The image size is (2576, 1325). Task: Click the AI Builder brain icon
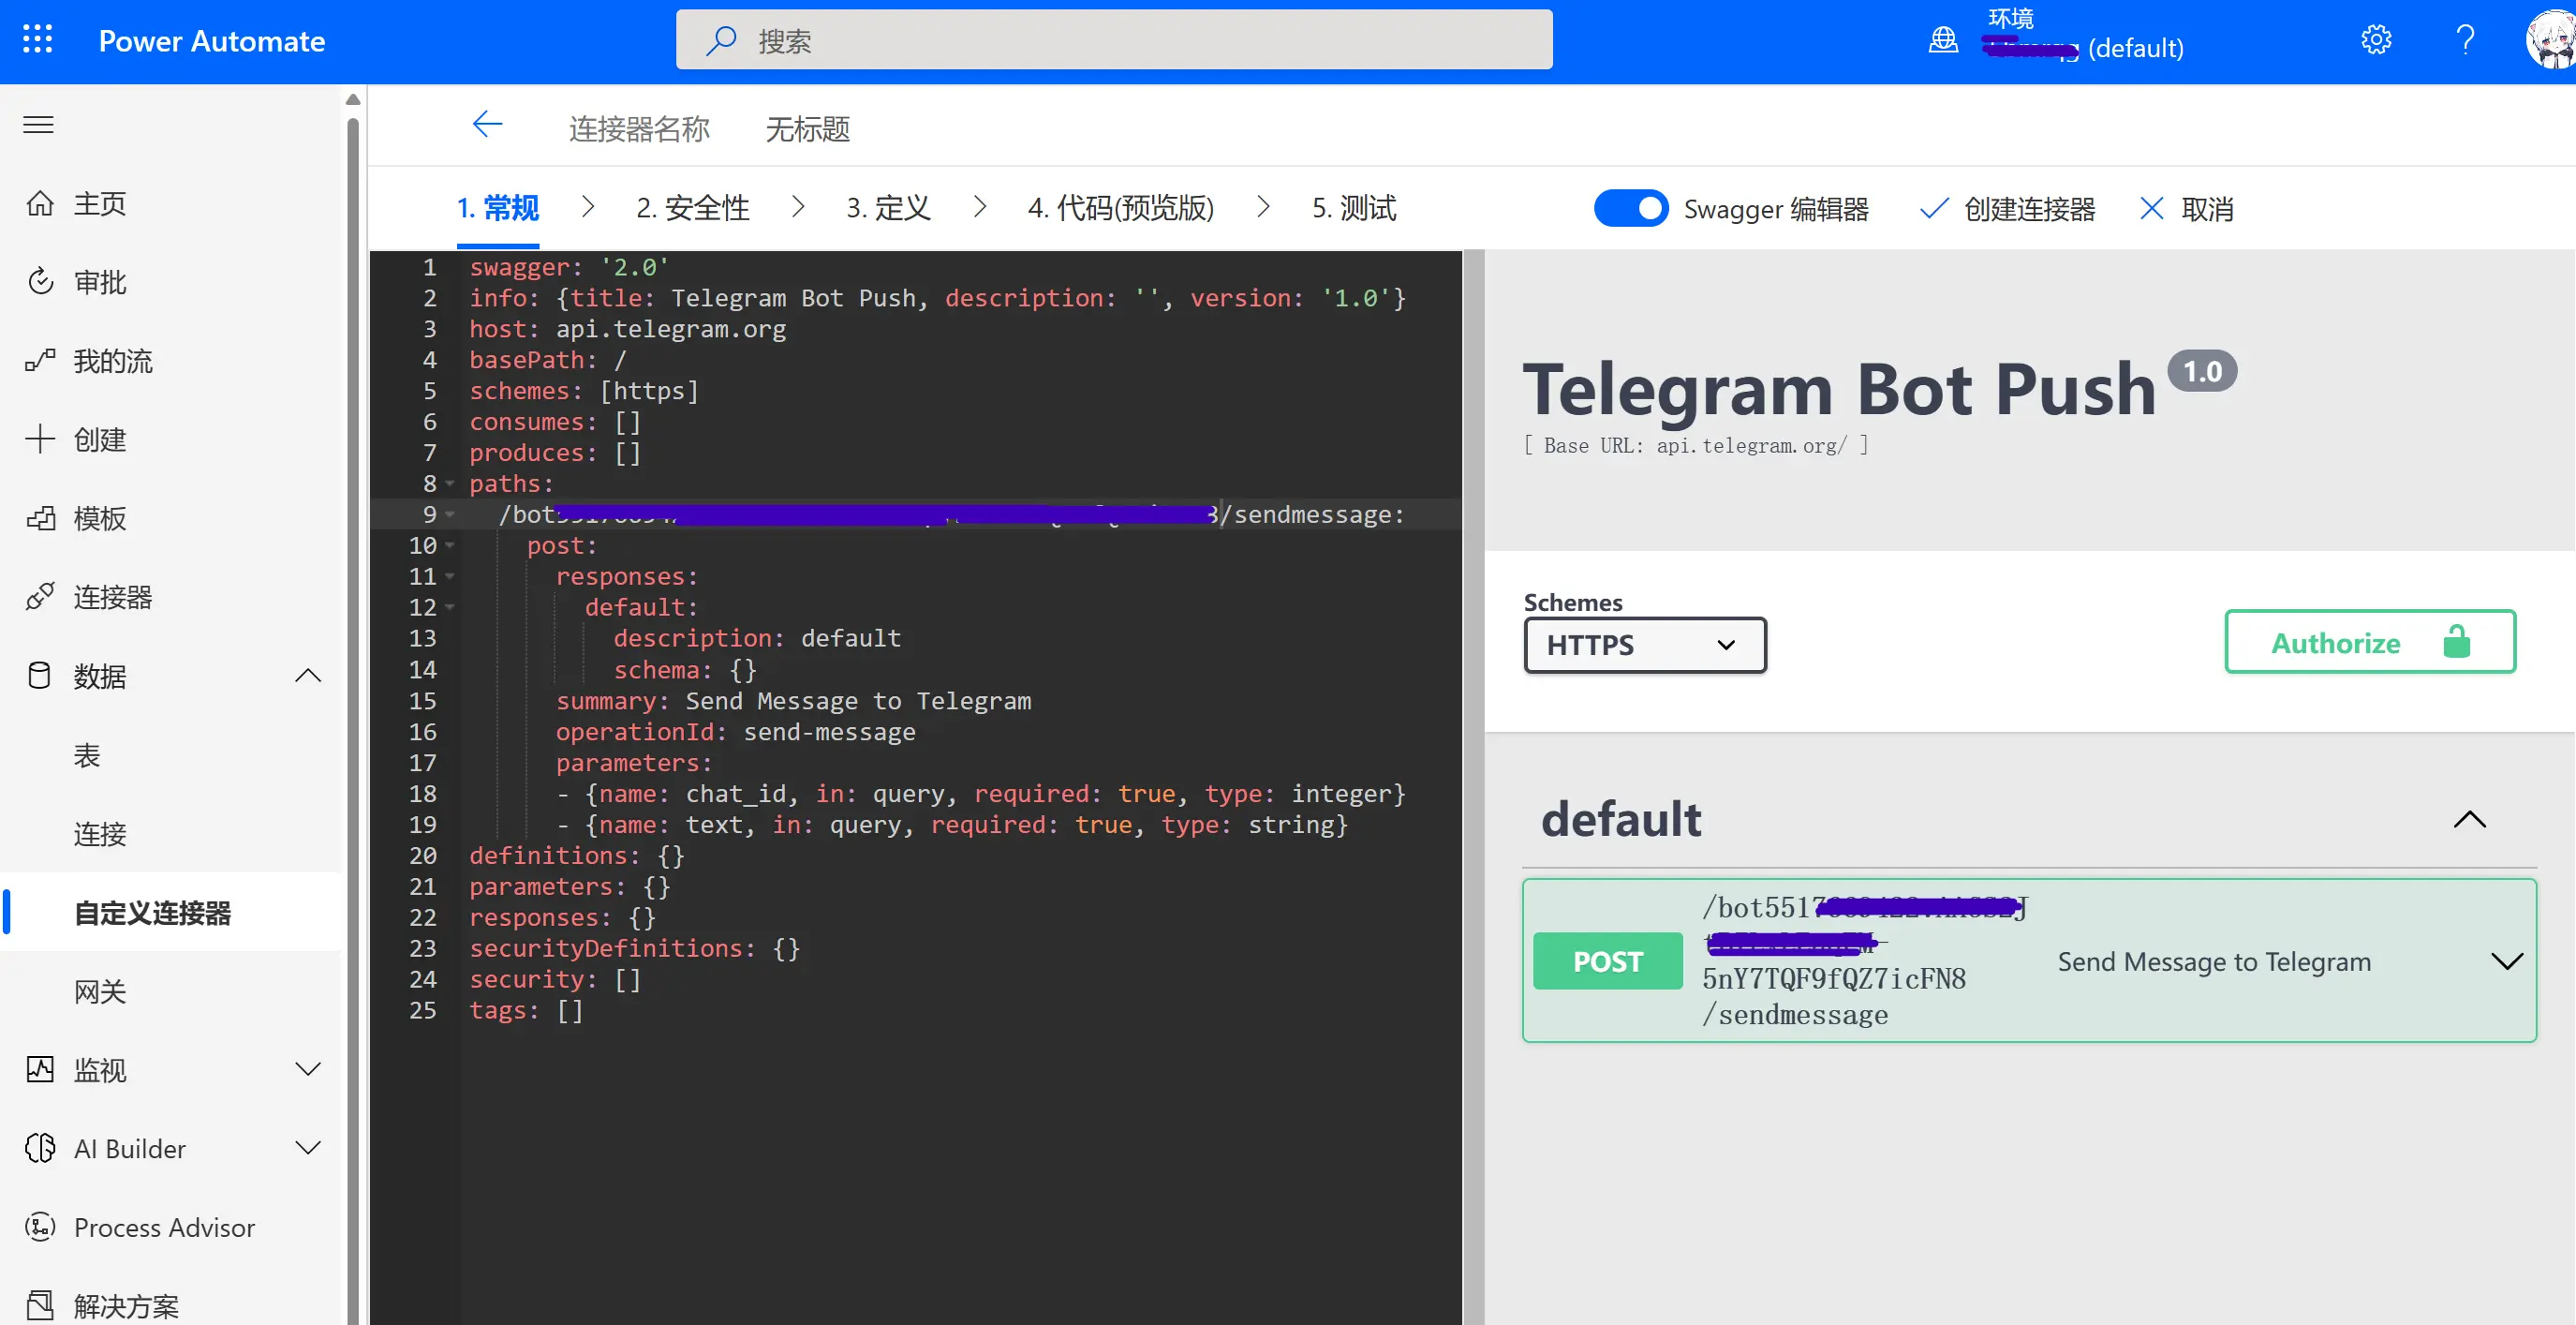(40, 1148)
